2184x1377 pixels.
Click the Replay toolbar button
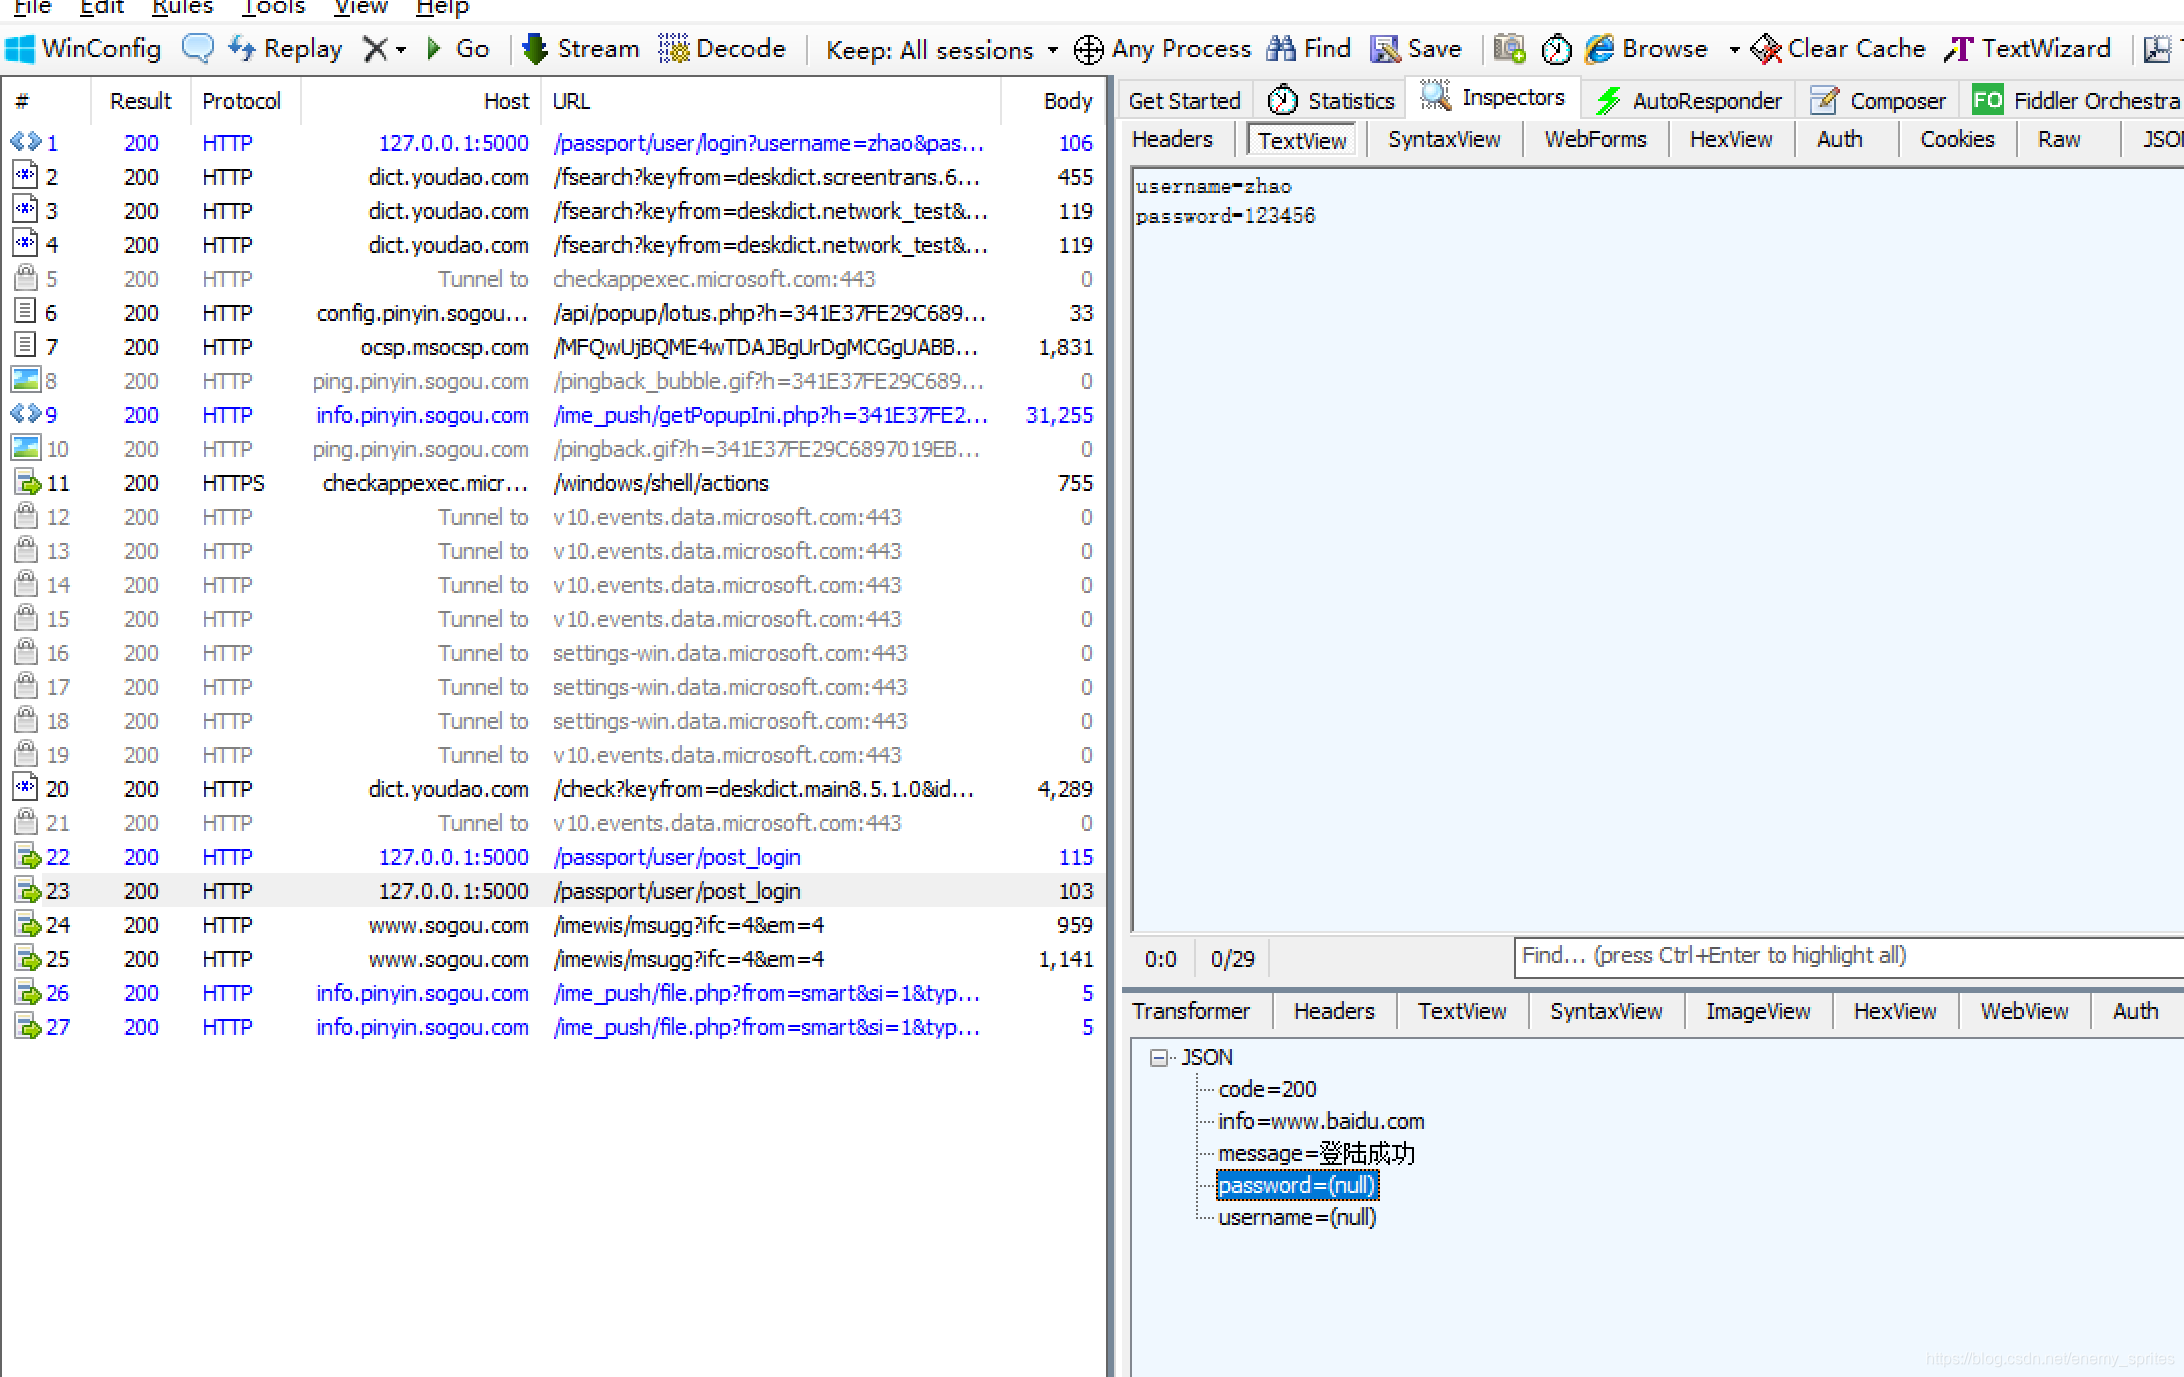tap(285, 49)
